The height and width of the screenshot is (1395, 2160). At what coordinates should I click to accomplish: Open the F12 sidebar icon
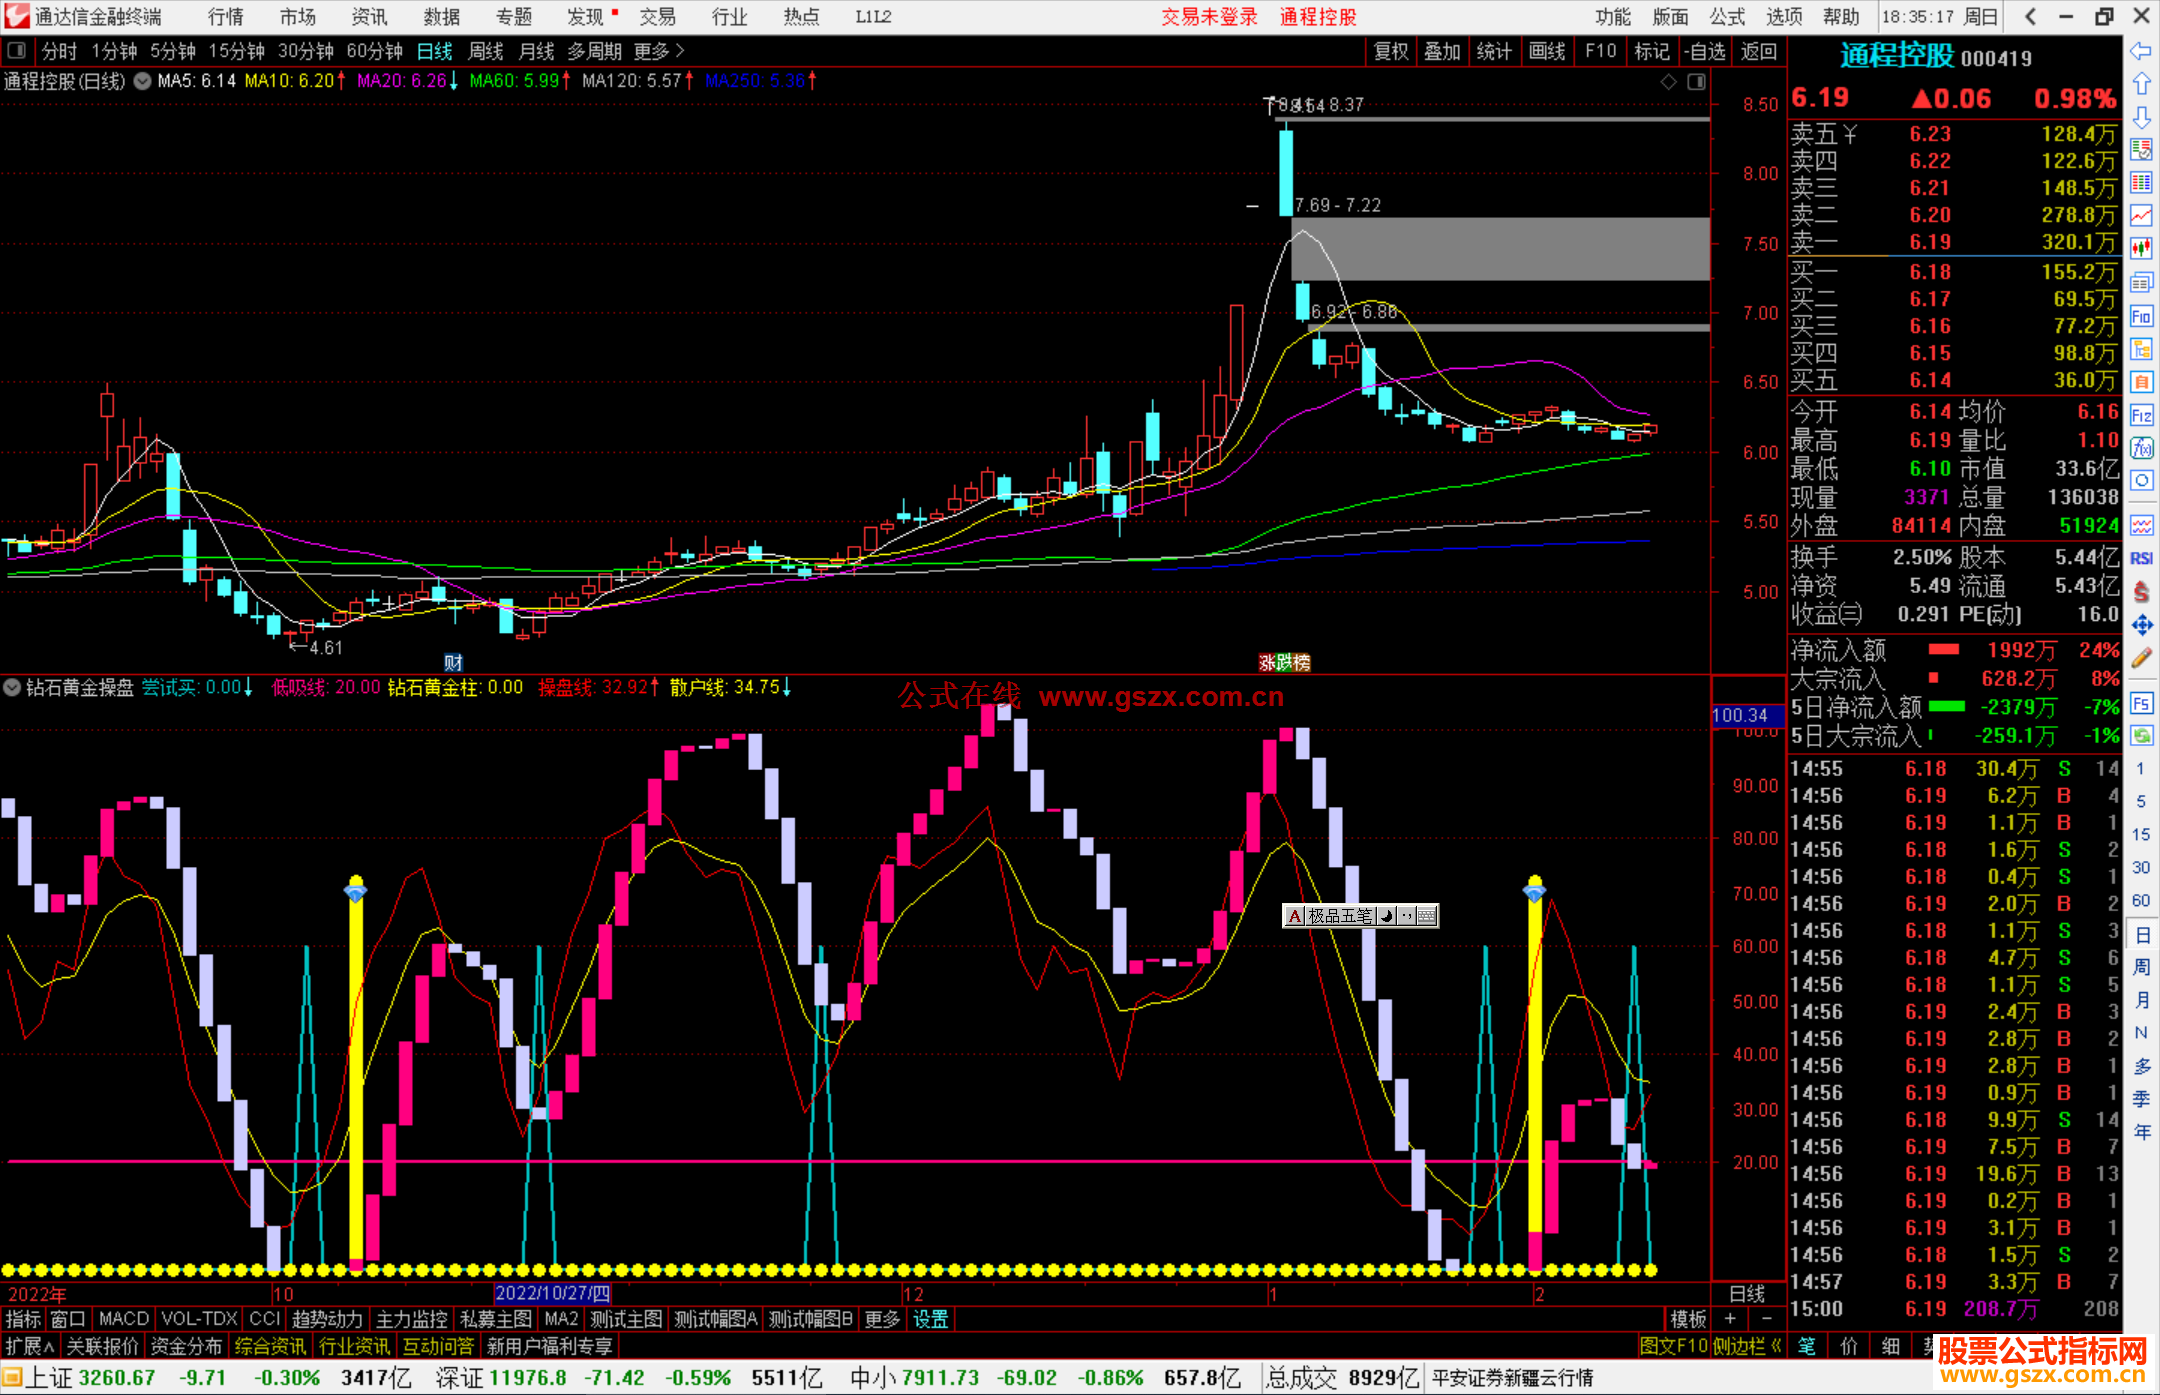2141,415
